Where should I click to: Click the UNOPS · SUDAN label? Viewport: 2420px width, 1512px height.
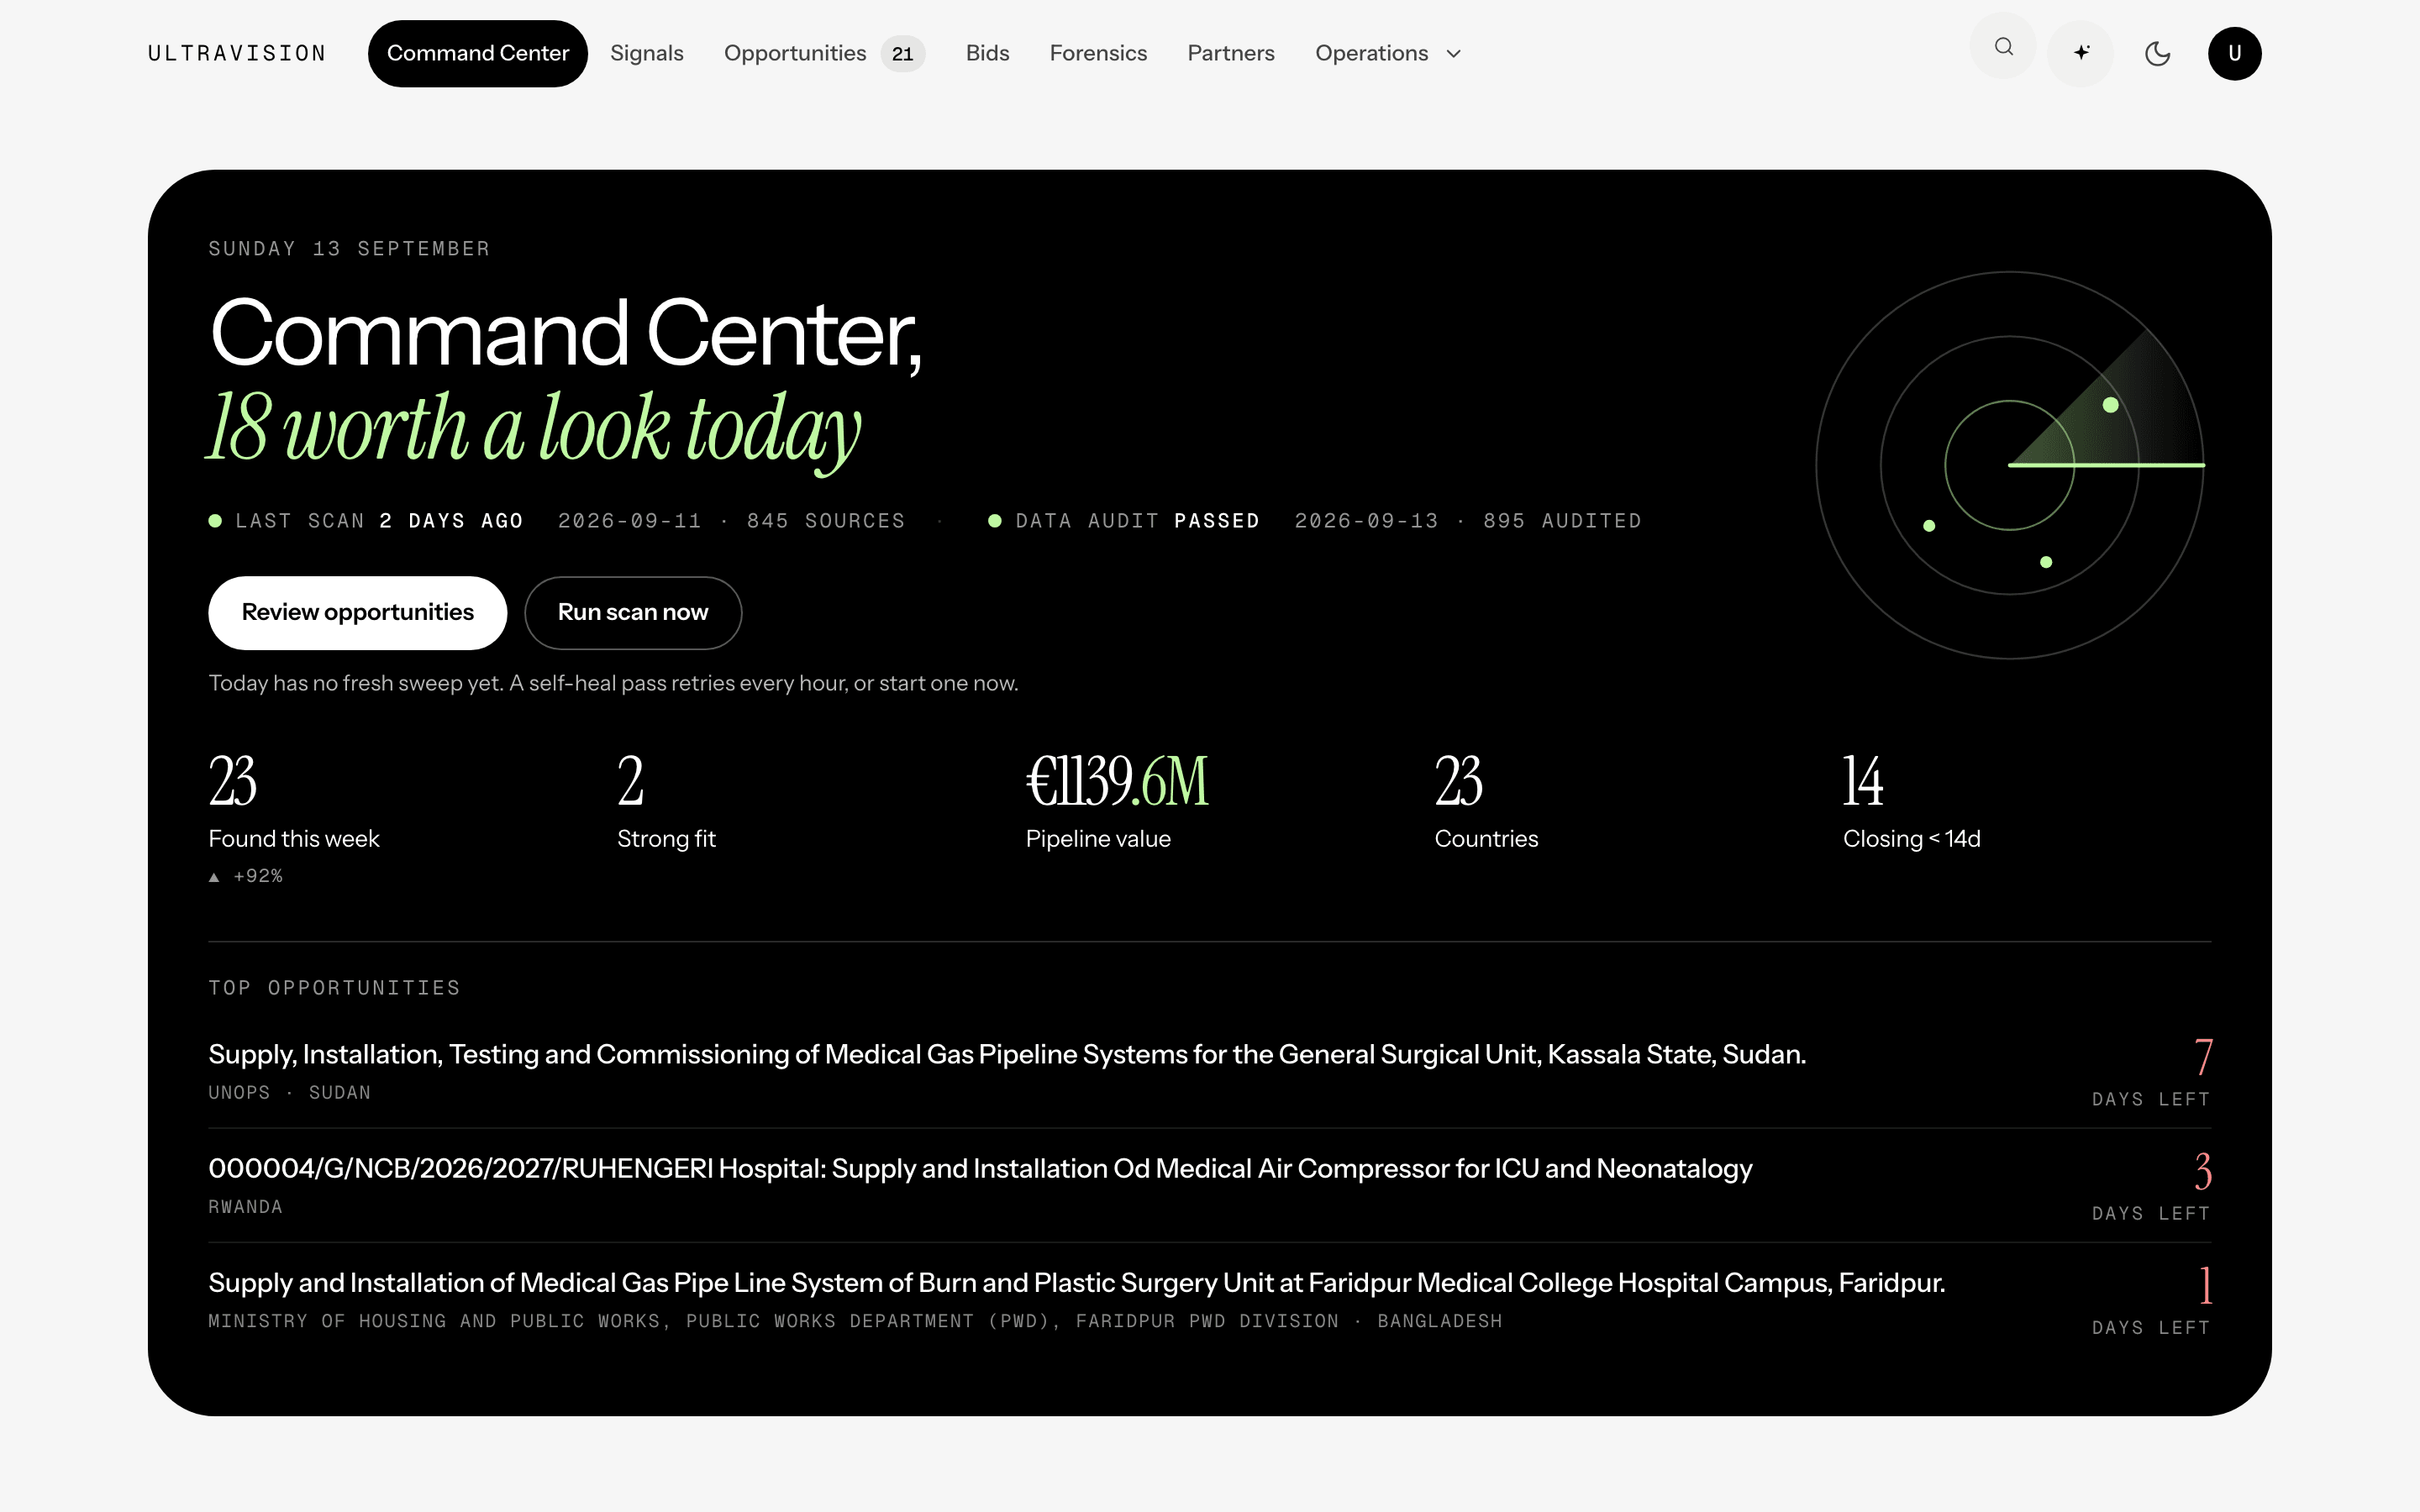point(289,1093)
